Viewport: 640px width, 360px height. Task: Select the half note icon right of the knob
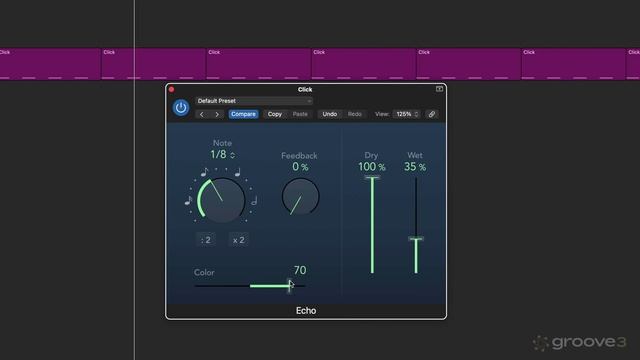(254, 200)
